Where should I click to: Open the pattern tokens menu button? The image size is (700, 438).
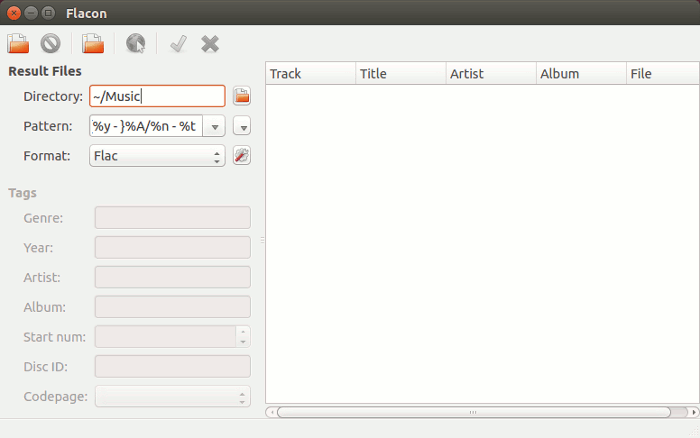pos(242,126)
